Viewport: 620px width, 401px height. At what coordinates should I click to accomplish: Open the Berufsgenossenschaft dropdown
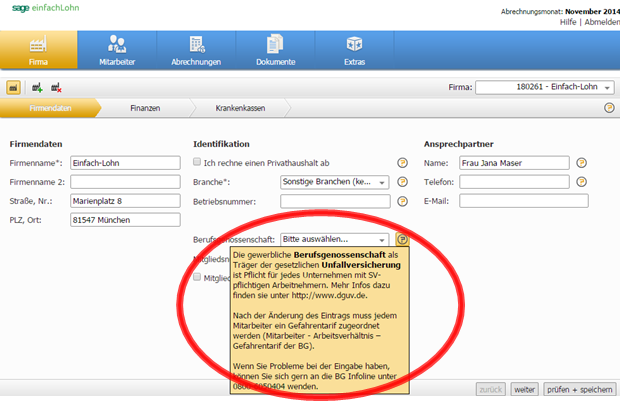[335, 239]
